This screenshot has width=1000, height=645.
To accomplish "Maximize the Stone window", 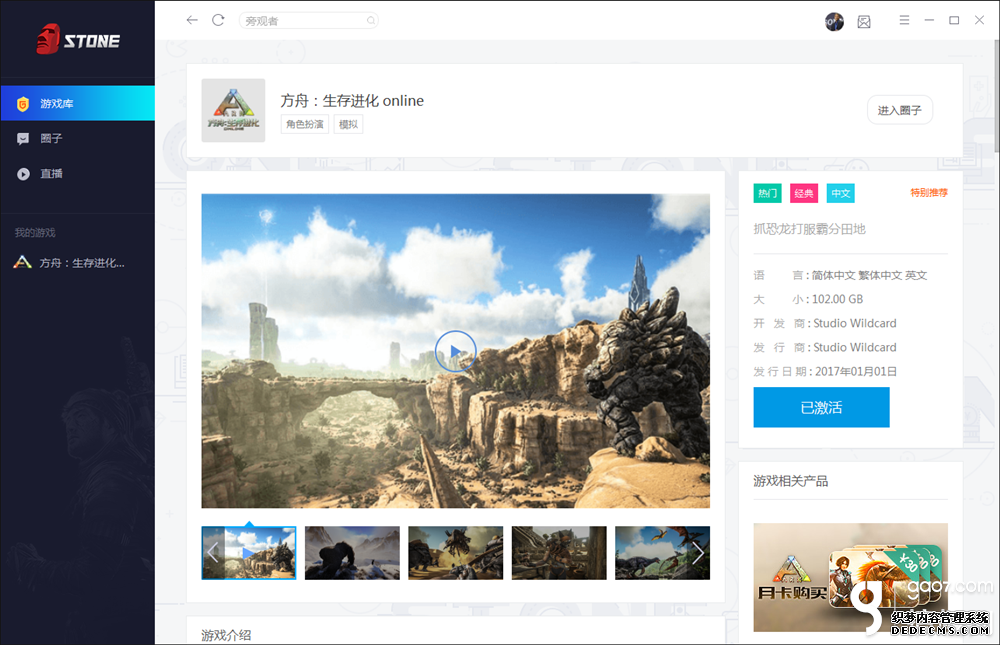I will click(954, 20).
